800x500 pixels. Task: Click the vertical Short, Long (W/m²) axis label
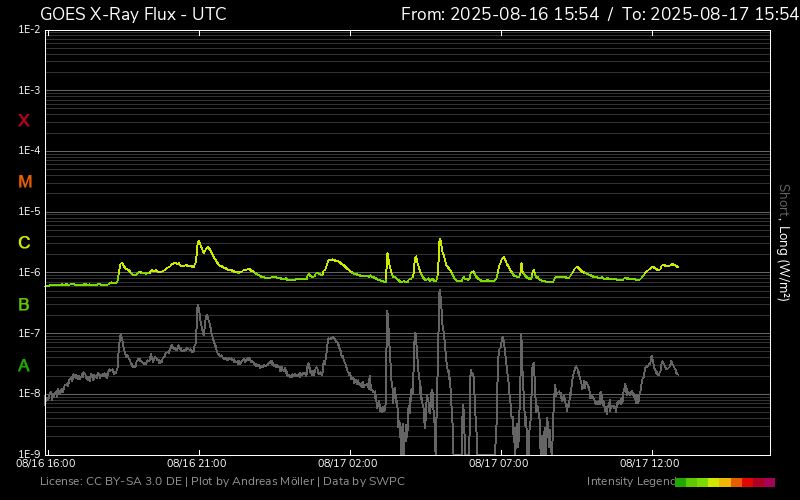pos(785,242)
